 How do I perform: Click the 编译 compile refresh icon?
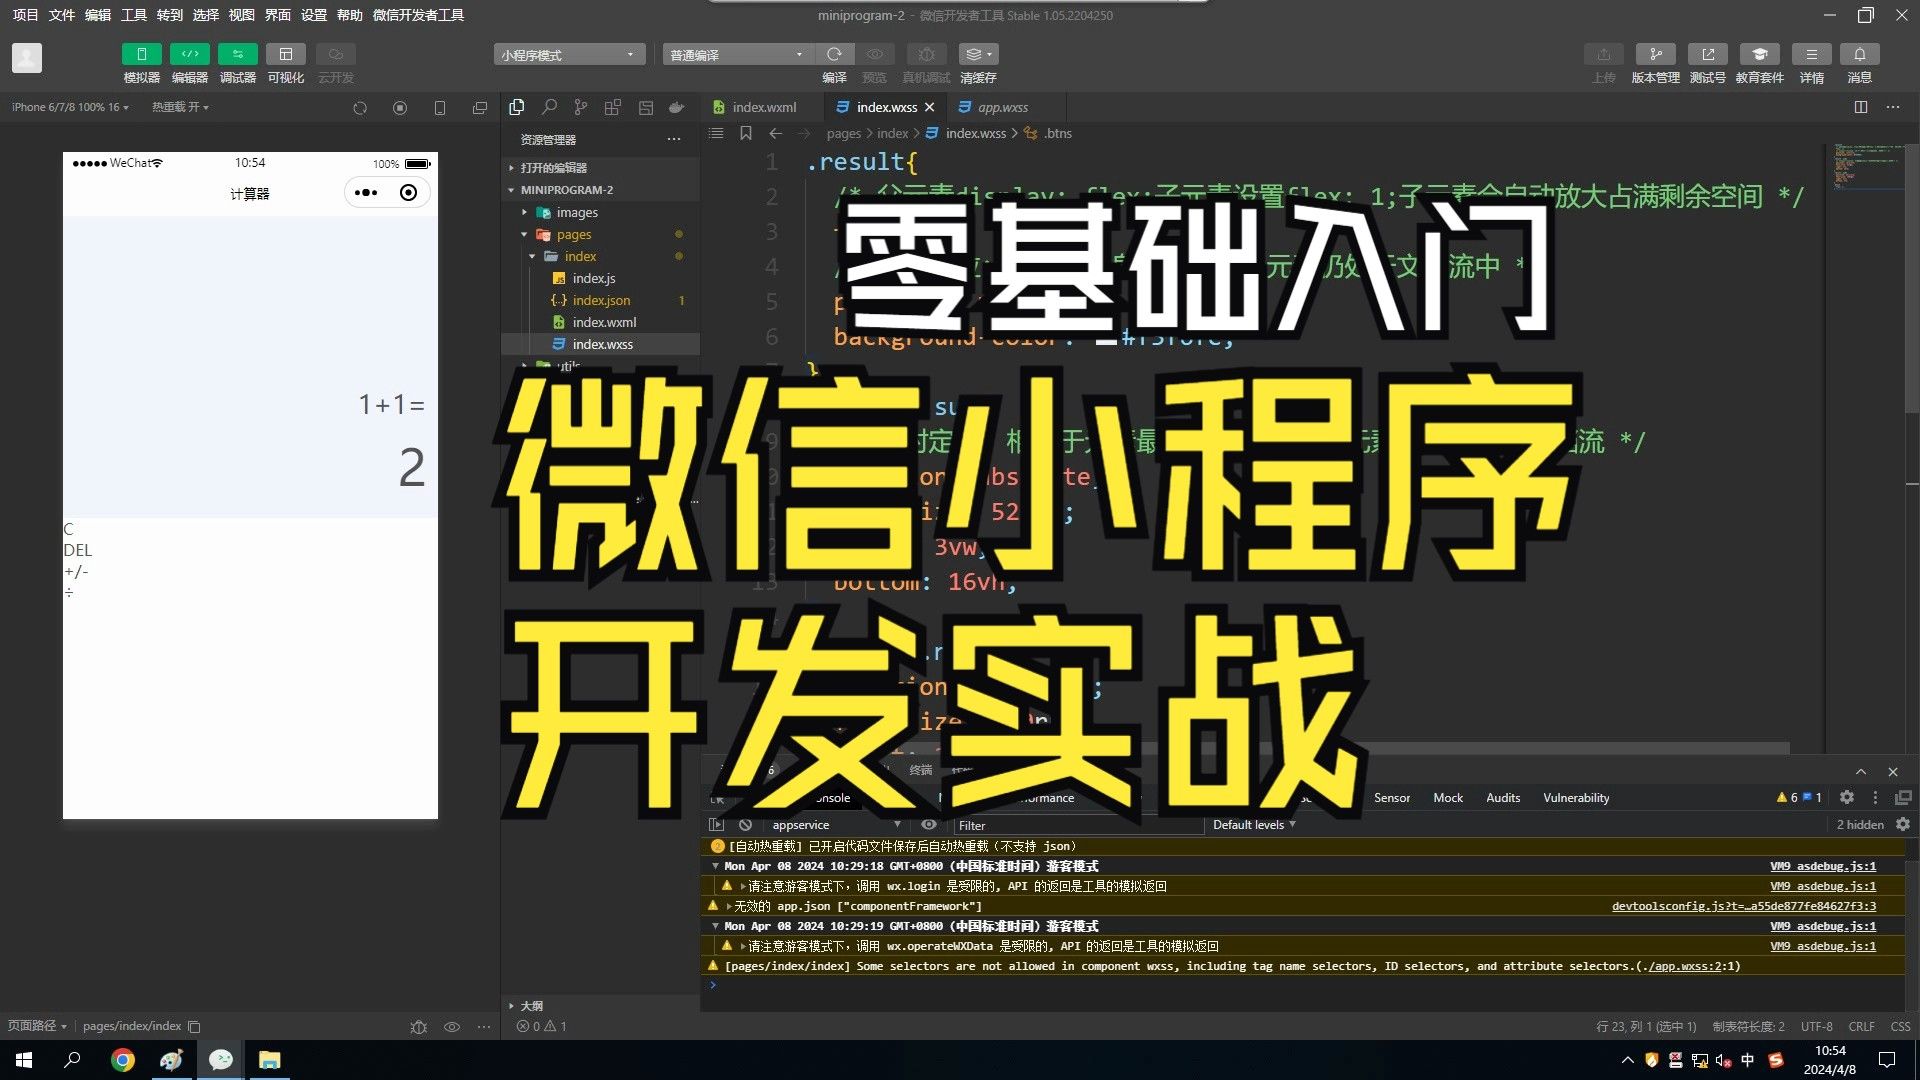coord(834,54)
